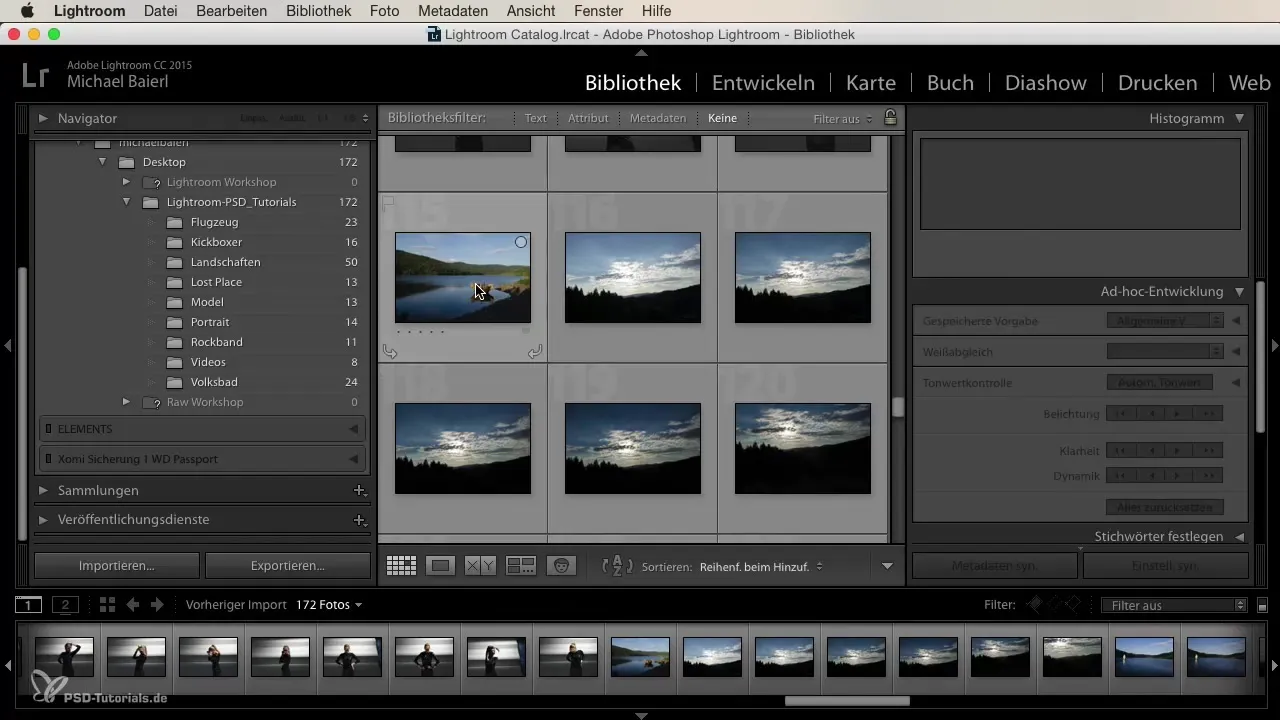Toggle the first flag filter icon

1035,605
